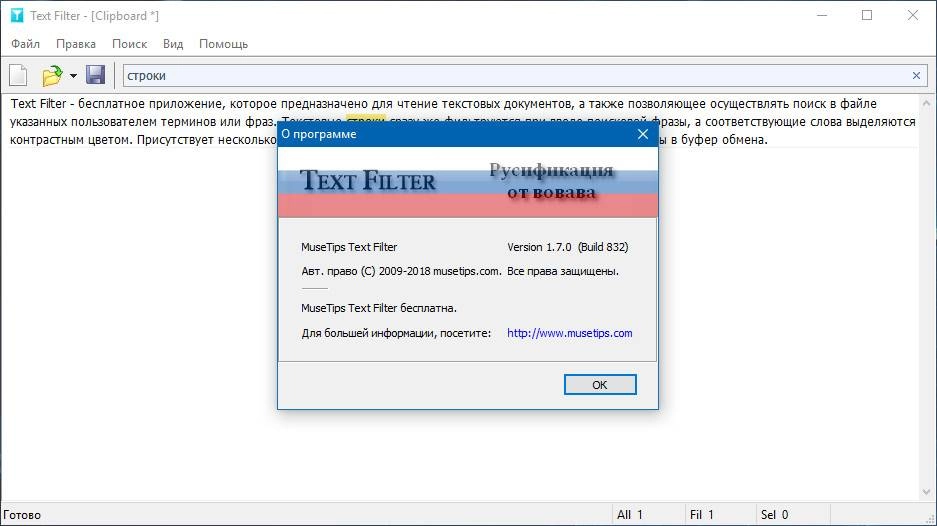Click the scrollbar down arrow
The width and height of the screenshot is (937, 526).
pyautogui.click(x=927, y=493)
